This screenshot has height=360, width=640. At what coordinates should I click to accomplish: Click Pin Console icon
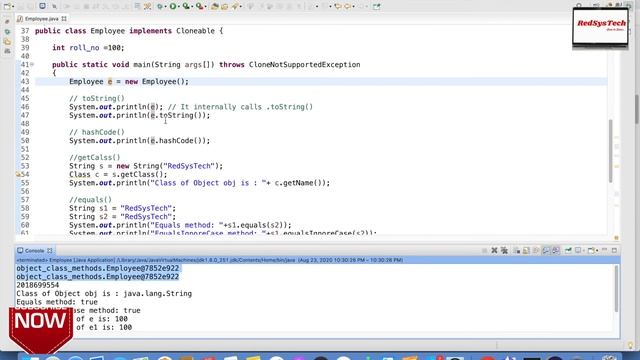click(x=568, y=251)
